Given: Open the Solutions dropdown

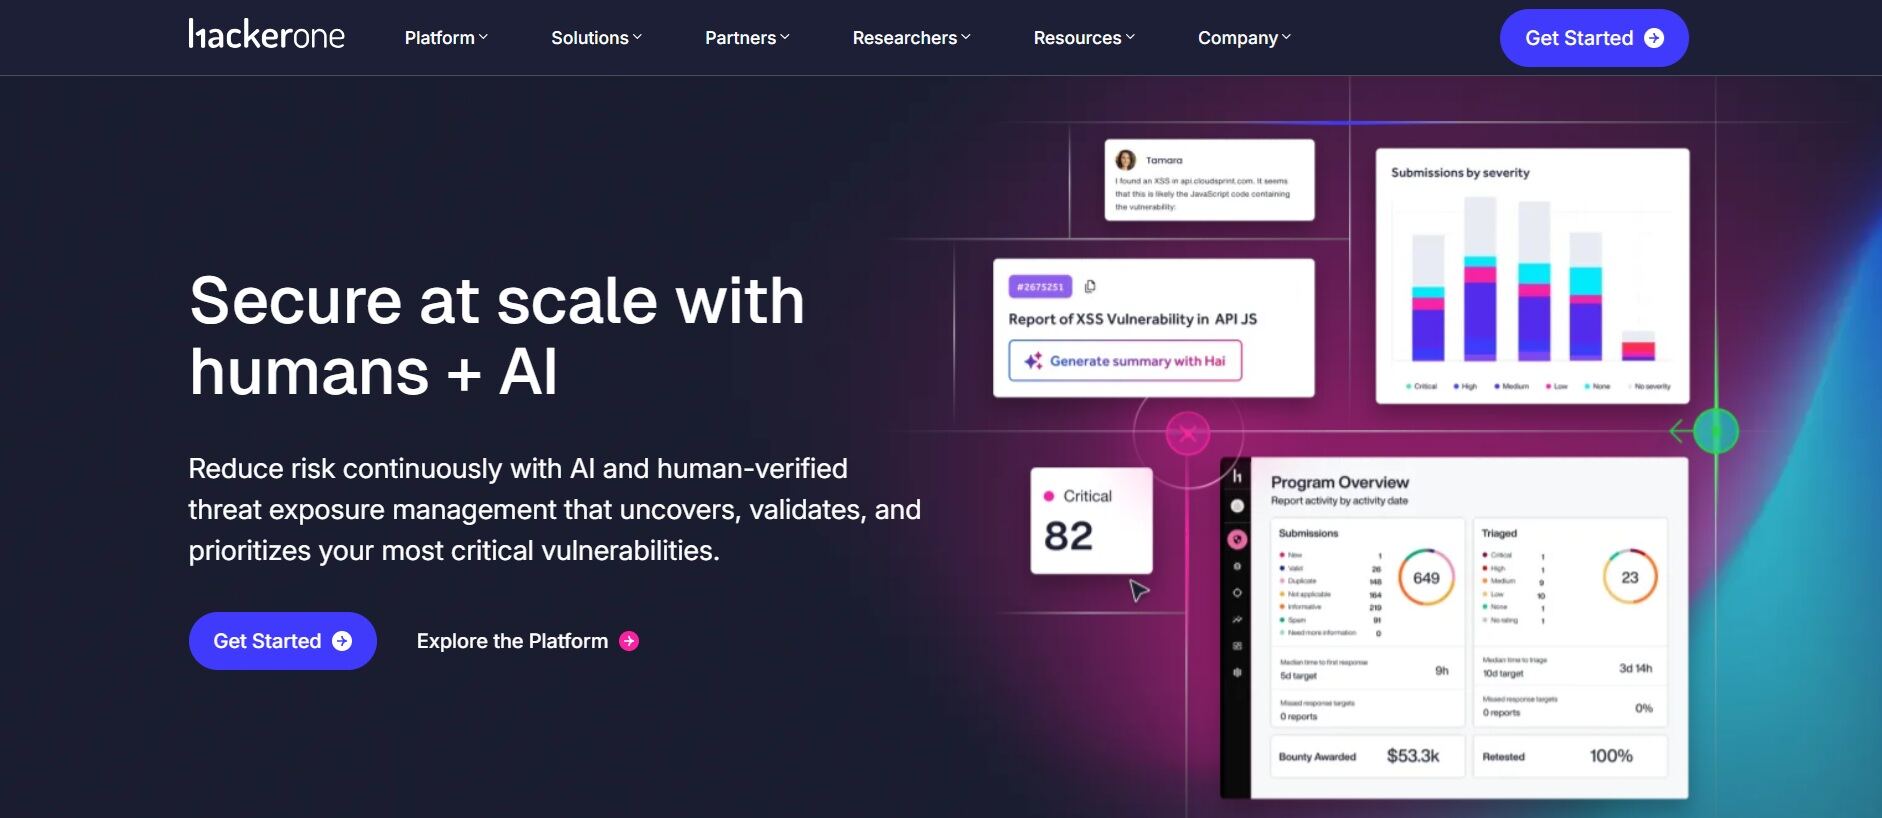Looking at the screenshot, I should tap(596, 38).
